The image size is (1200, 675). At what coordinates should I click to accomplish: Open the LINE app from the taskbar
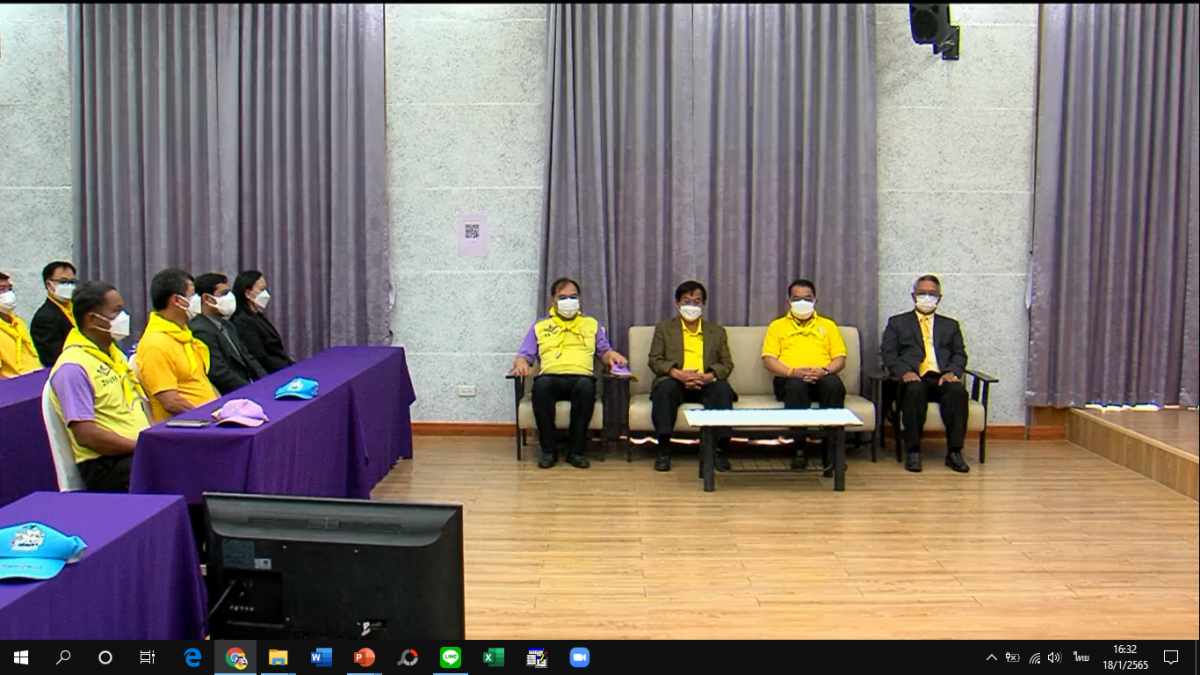tap(450, 657)
